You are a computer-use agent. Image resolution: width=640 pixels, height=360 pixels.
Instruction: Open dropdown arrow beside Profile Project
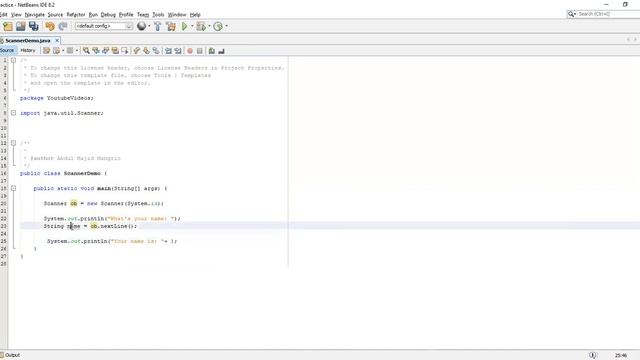pyautogui.click(x=227, y=27)
